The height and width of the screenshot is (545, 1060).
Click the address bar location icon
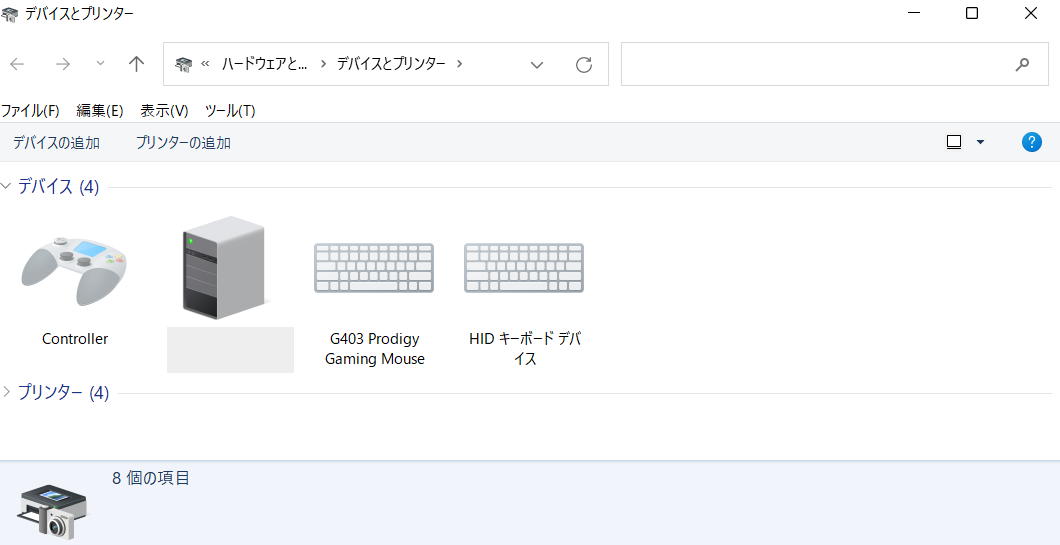[x=183, y=64]
